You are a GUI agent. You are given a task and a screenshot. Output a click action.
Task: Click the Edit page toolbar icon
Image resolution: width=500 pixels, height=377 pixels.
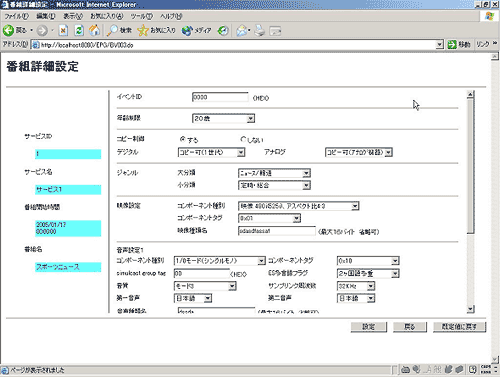click(x=275, y=31)
